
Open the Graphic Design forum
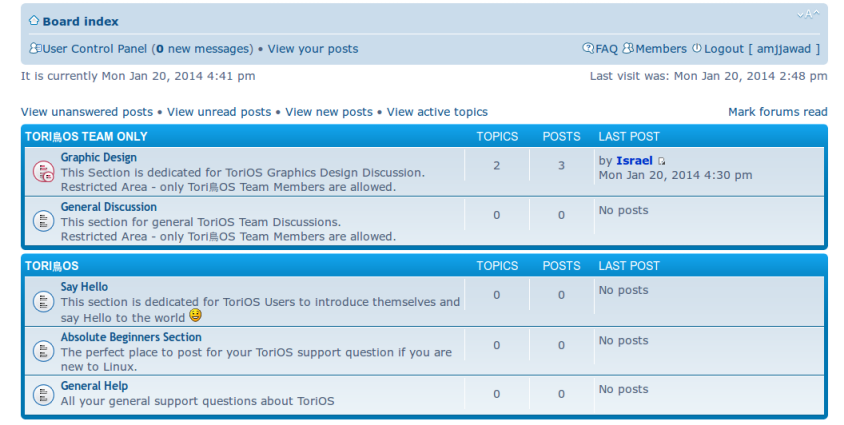[x=99, y=158]
